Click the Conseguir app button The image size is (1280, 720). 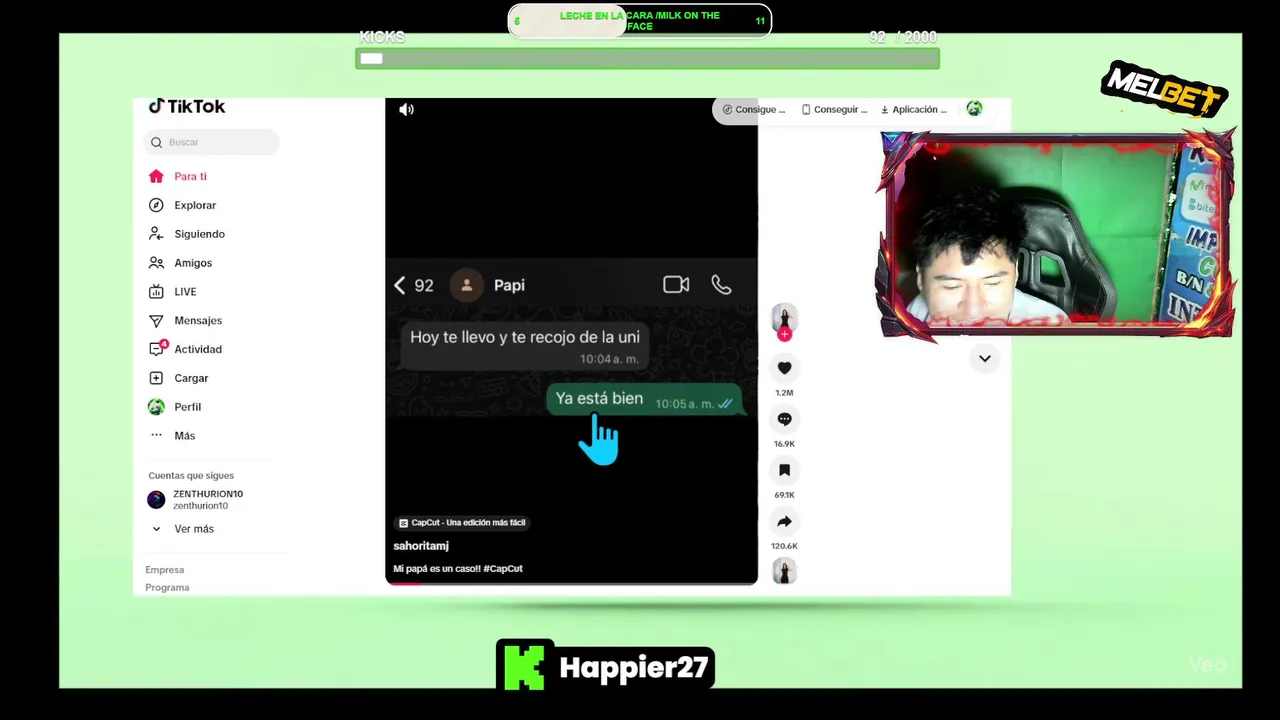click(834, 110)
